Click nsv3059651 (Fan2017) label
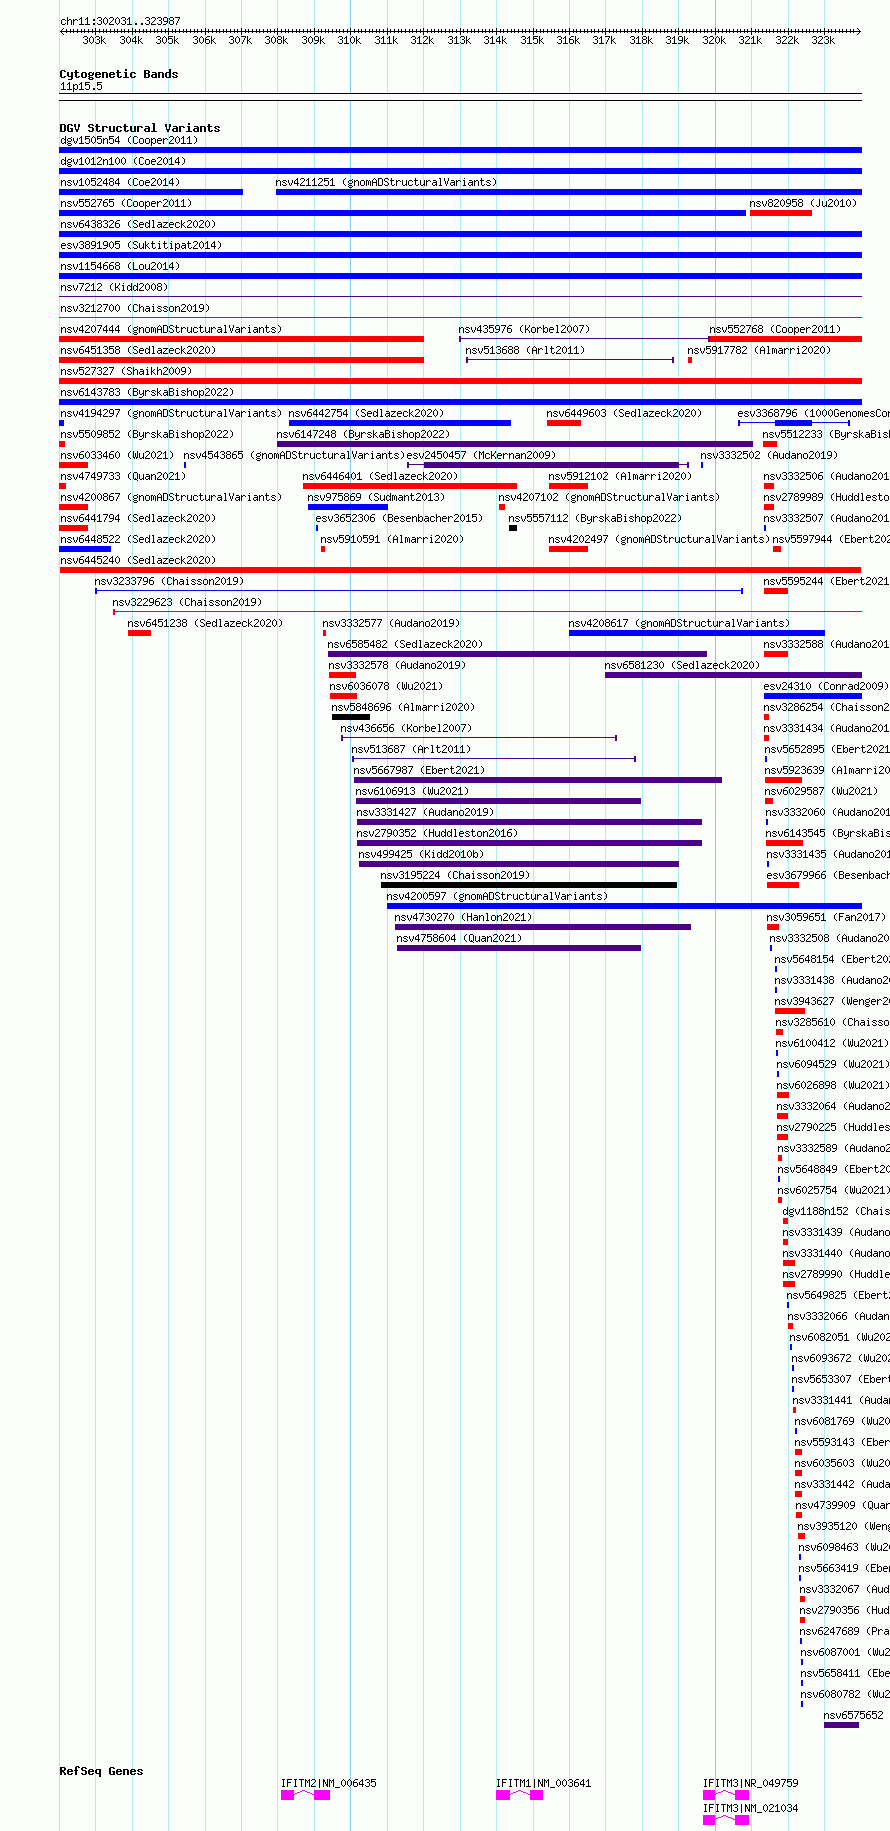 point(826,917)
